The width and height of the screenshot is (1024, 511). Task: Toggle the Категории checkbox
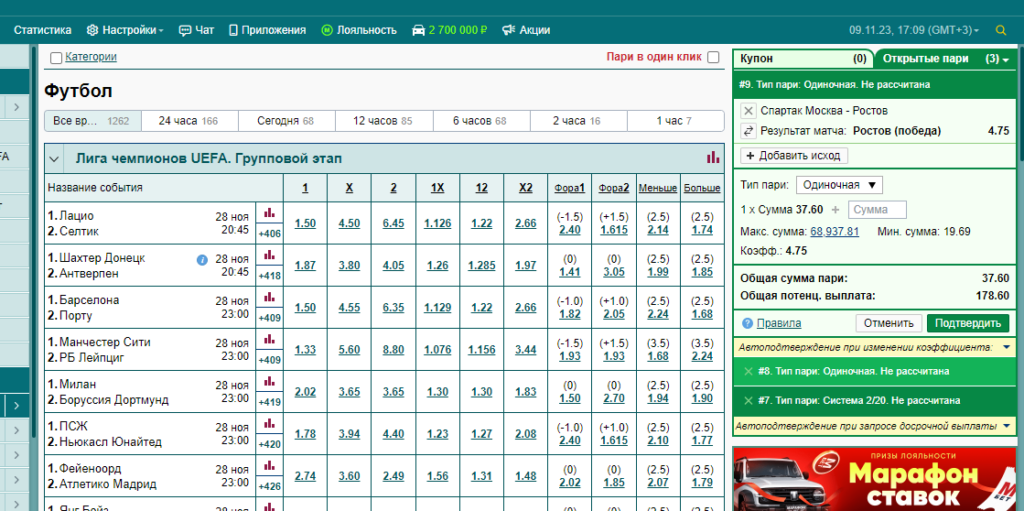pos(56,58)
